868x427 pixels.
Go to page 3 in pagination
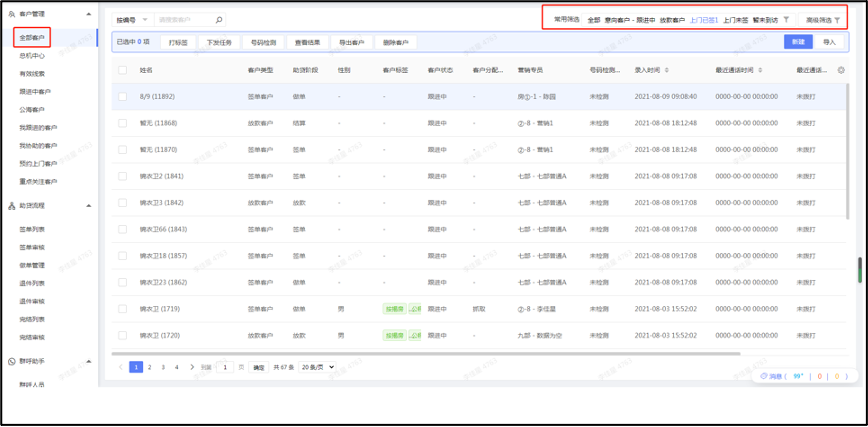[x=163, y=367]
